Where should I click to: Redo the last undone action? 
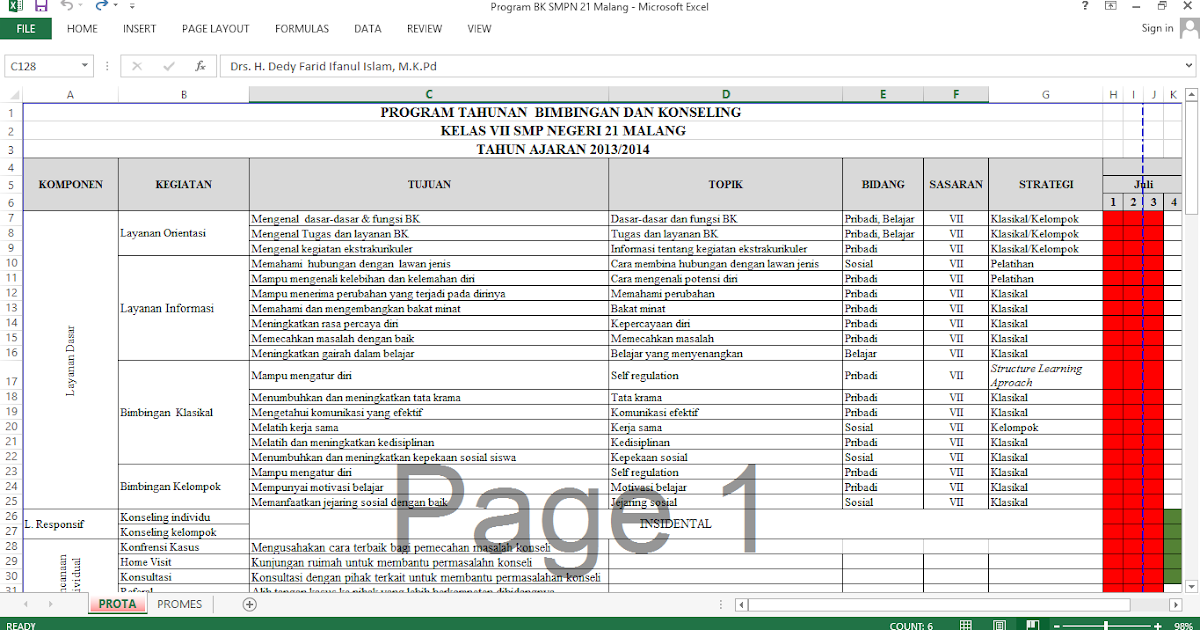[103, 7]
